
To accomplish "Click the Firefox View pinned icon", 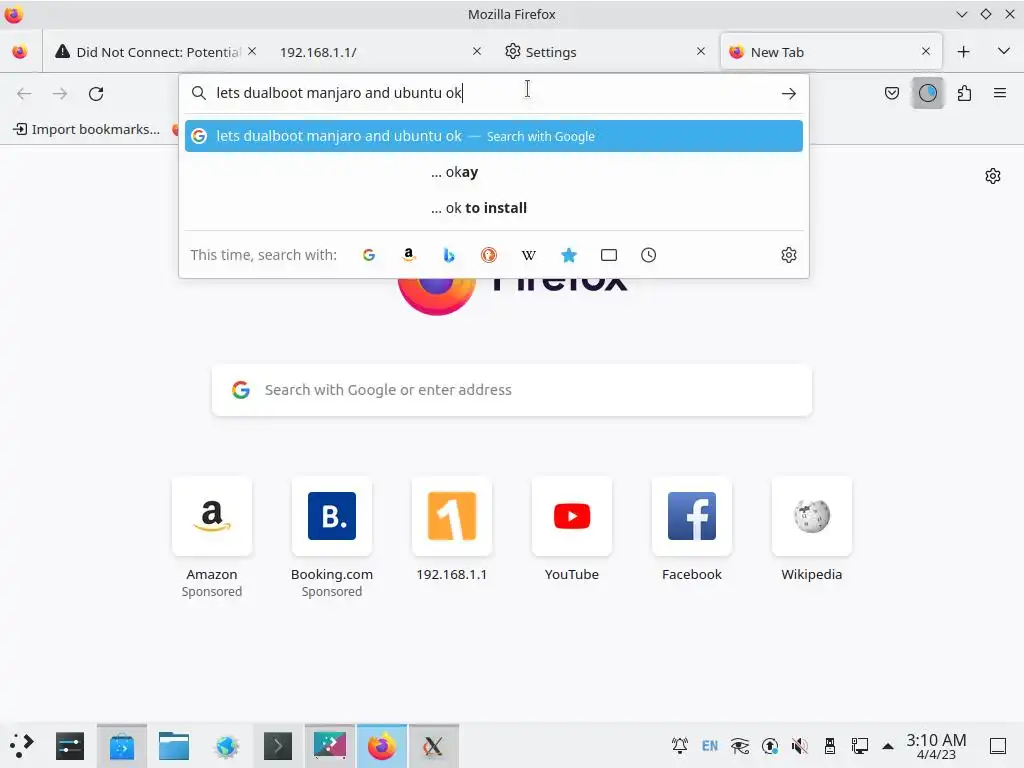I will pyautogui.click(x=20, y=52).
